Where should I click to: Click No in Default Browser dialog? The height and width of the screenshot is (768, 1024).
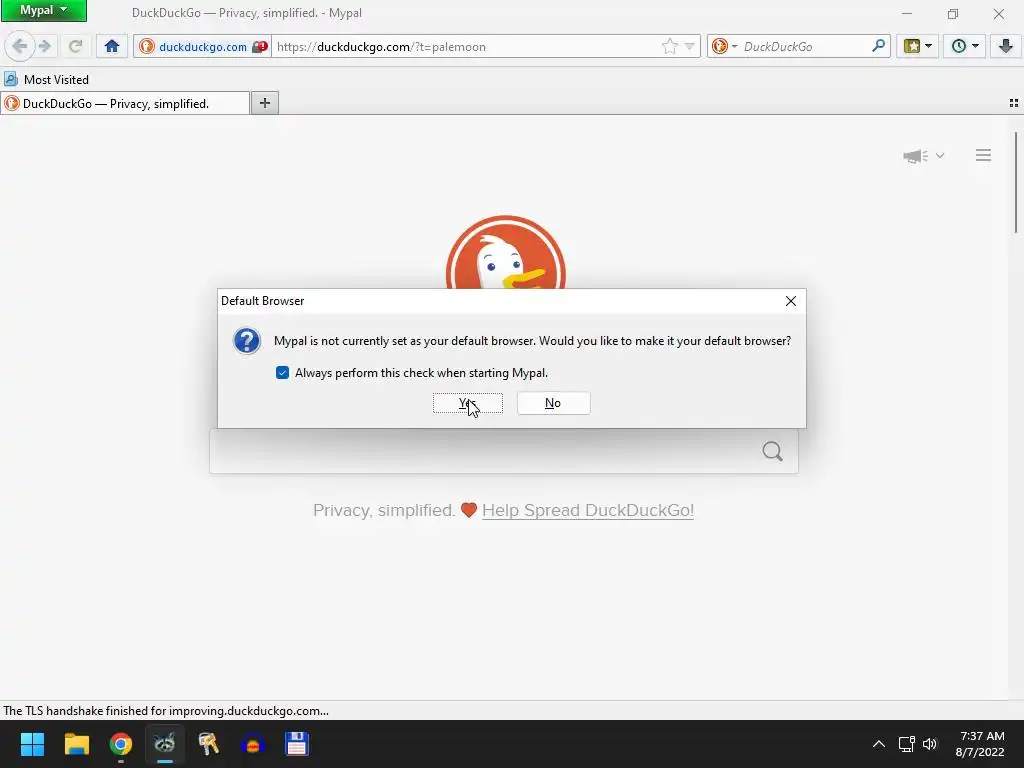[553, 403]
